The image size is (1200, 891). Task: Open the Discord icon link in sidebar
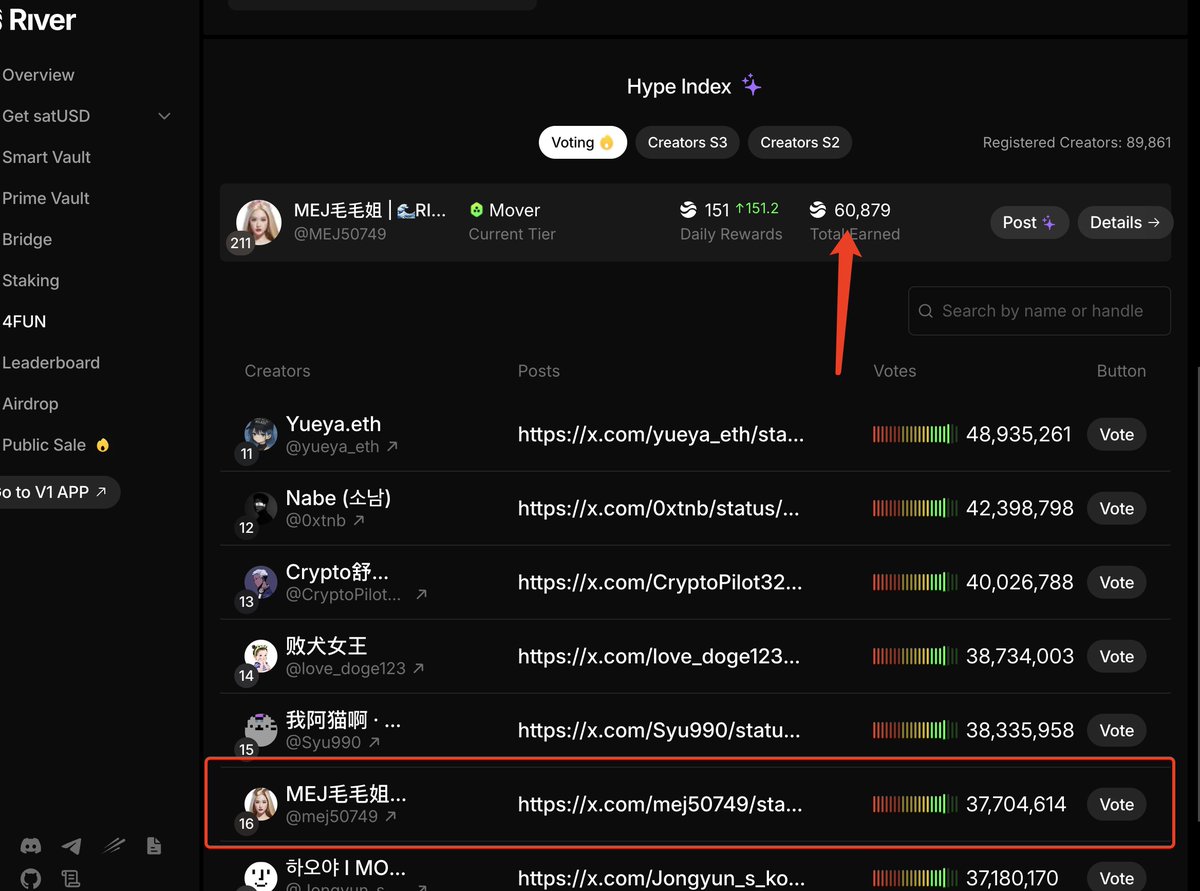click(30, 846)
